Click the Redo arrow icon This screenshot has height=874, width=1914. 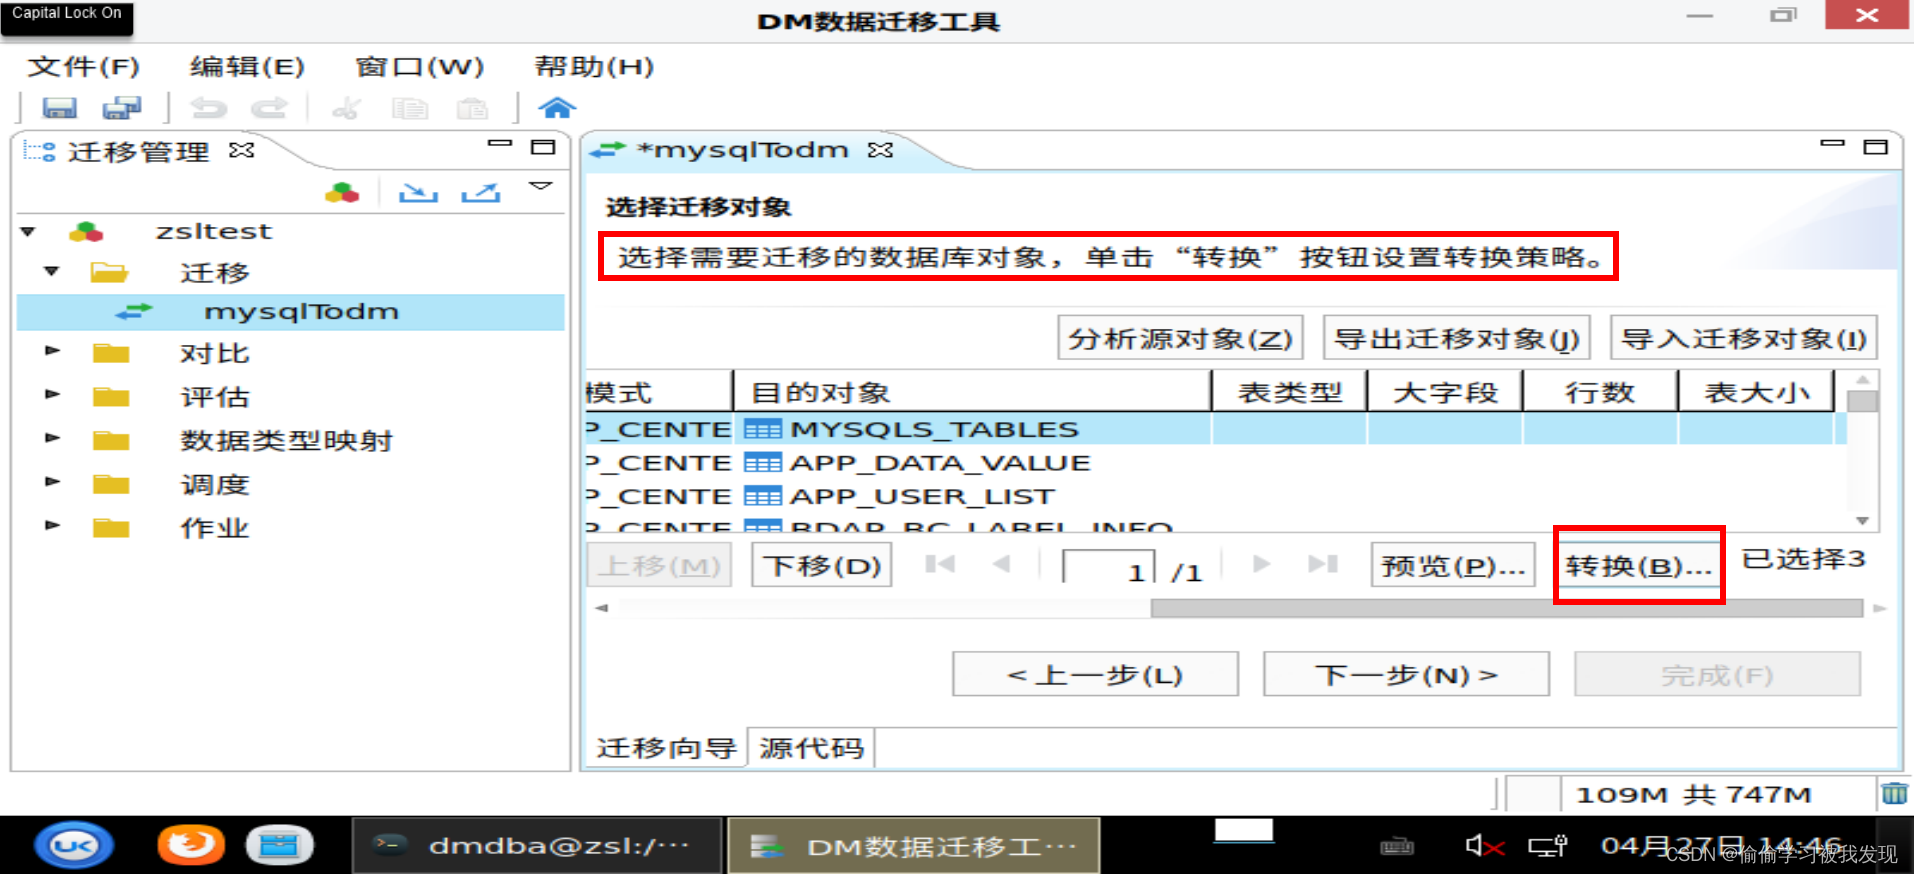tap(268, 108)
